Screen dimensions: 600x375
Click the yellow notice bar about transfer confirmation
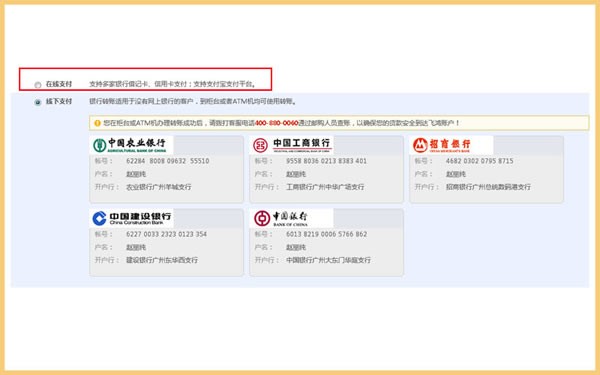(x=339, y=123)
